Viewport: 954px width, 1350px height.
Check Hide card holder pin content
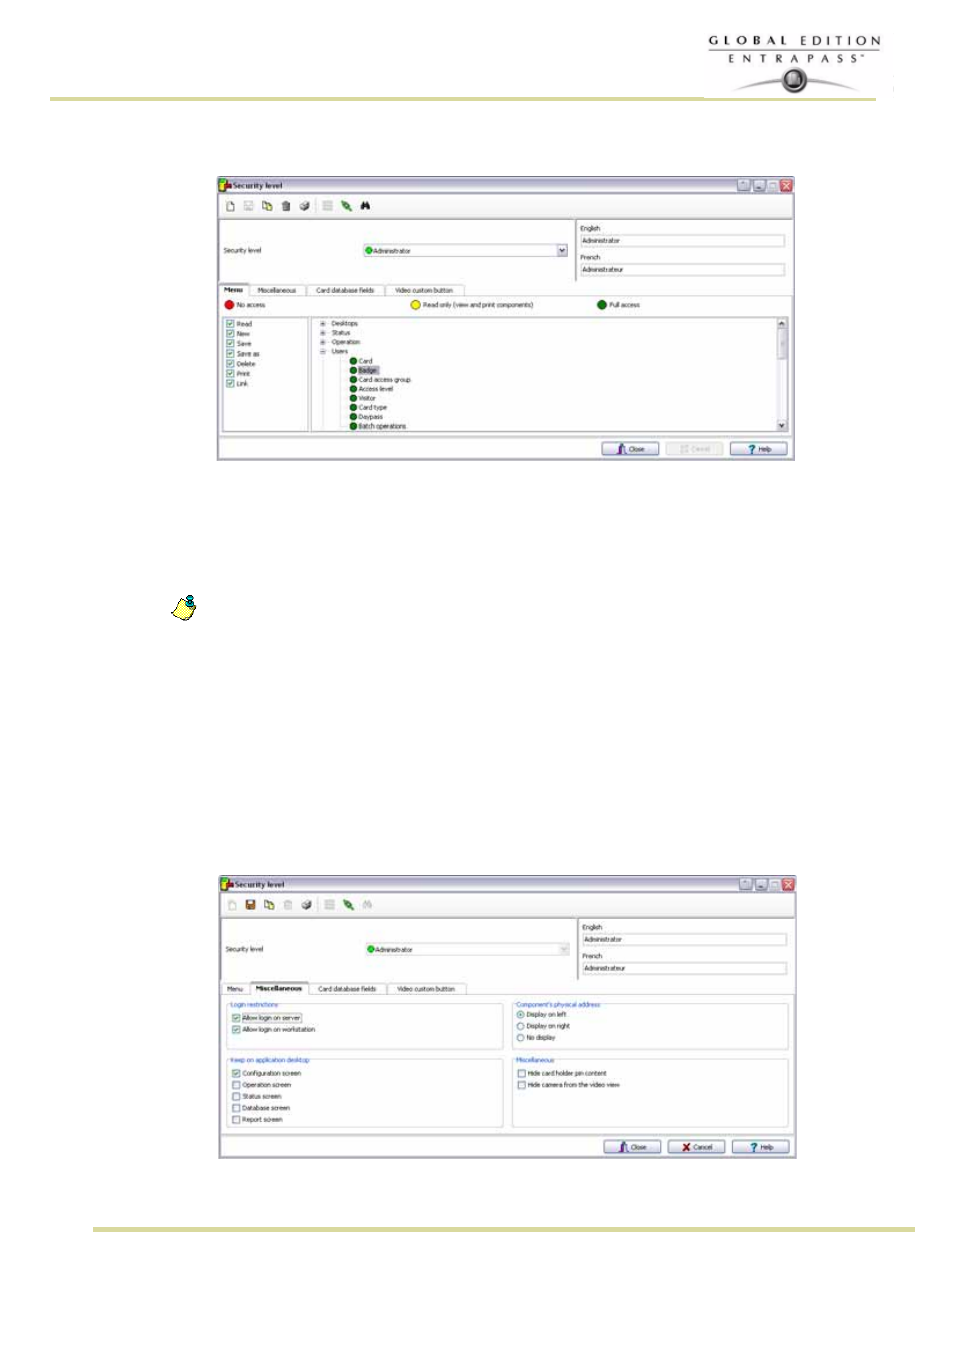(x=521, y=1073)
